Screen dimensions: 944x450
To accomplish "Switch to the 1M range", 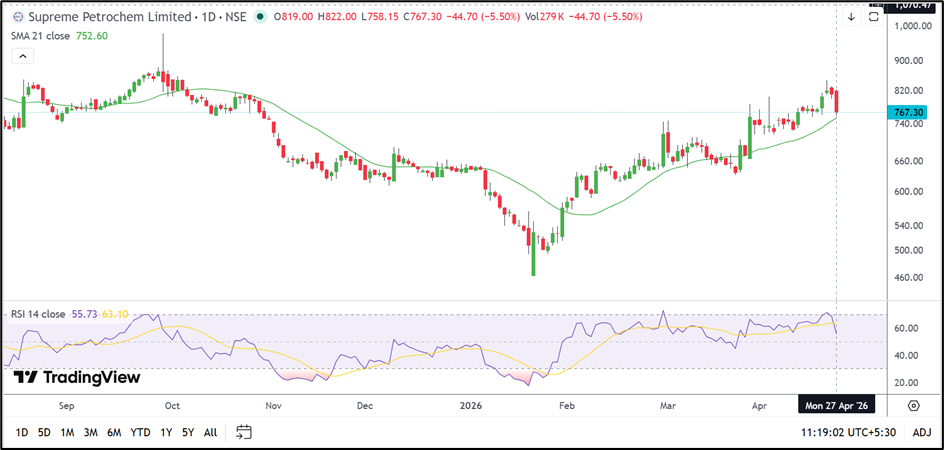I will tap(67, 432).
